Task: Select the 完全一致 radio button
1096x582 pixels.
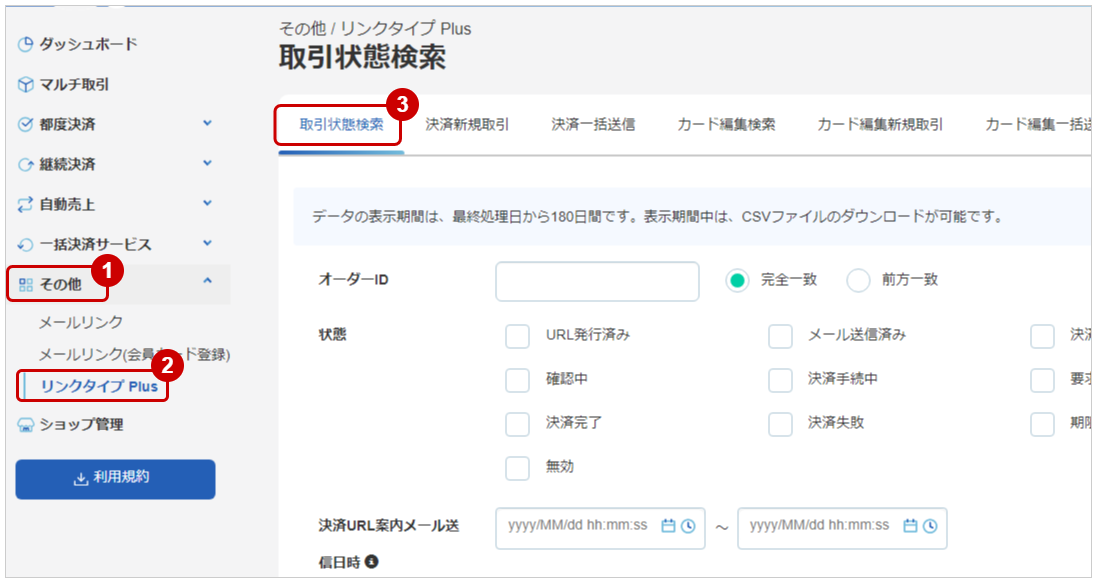Action: [737, 281]
